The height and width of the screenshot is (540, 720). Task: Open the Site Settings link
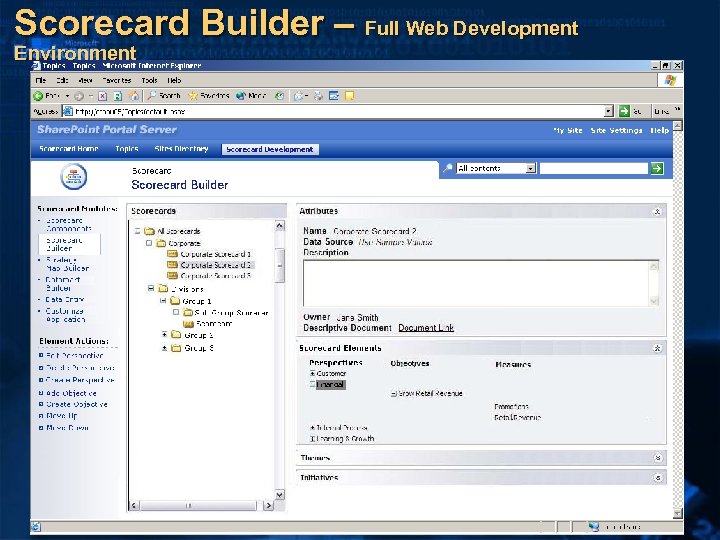point(616,130)
